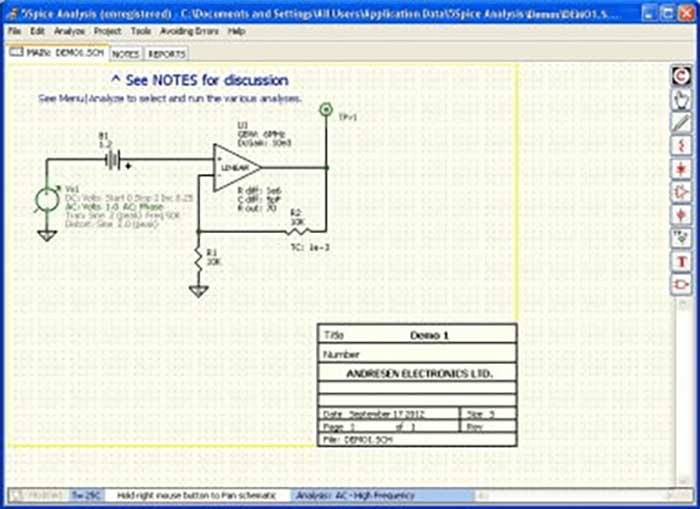Open the Analyze menu
Image resolution: width=700 pixels, height=509 pixels.
(x=69, y=32)
